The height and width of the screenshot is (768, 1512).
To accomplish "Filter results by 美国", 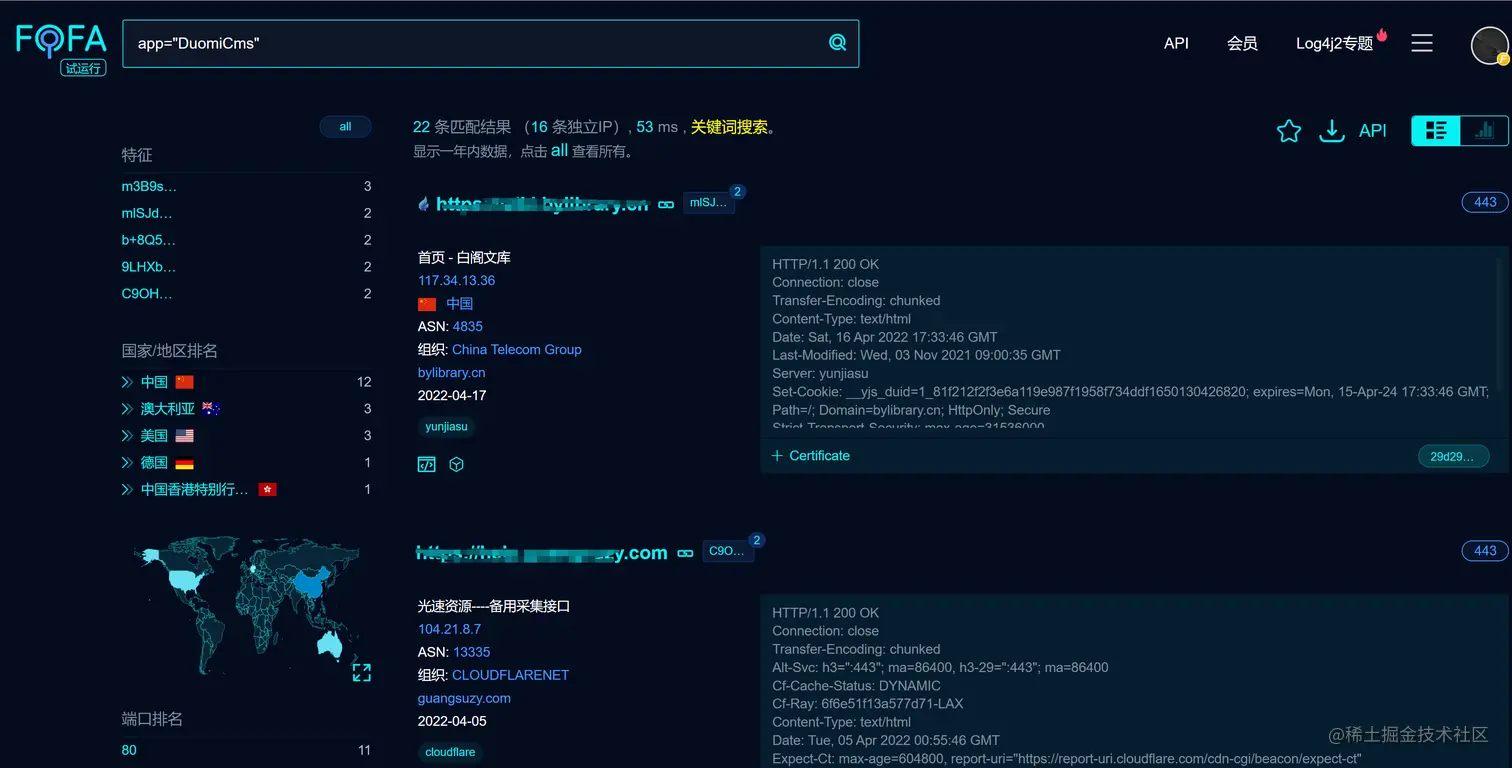I will pyautogui.click(x=154, y=436).
